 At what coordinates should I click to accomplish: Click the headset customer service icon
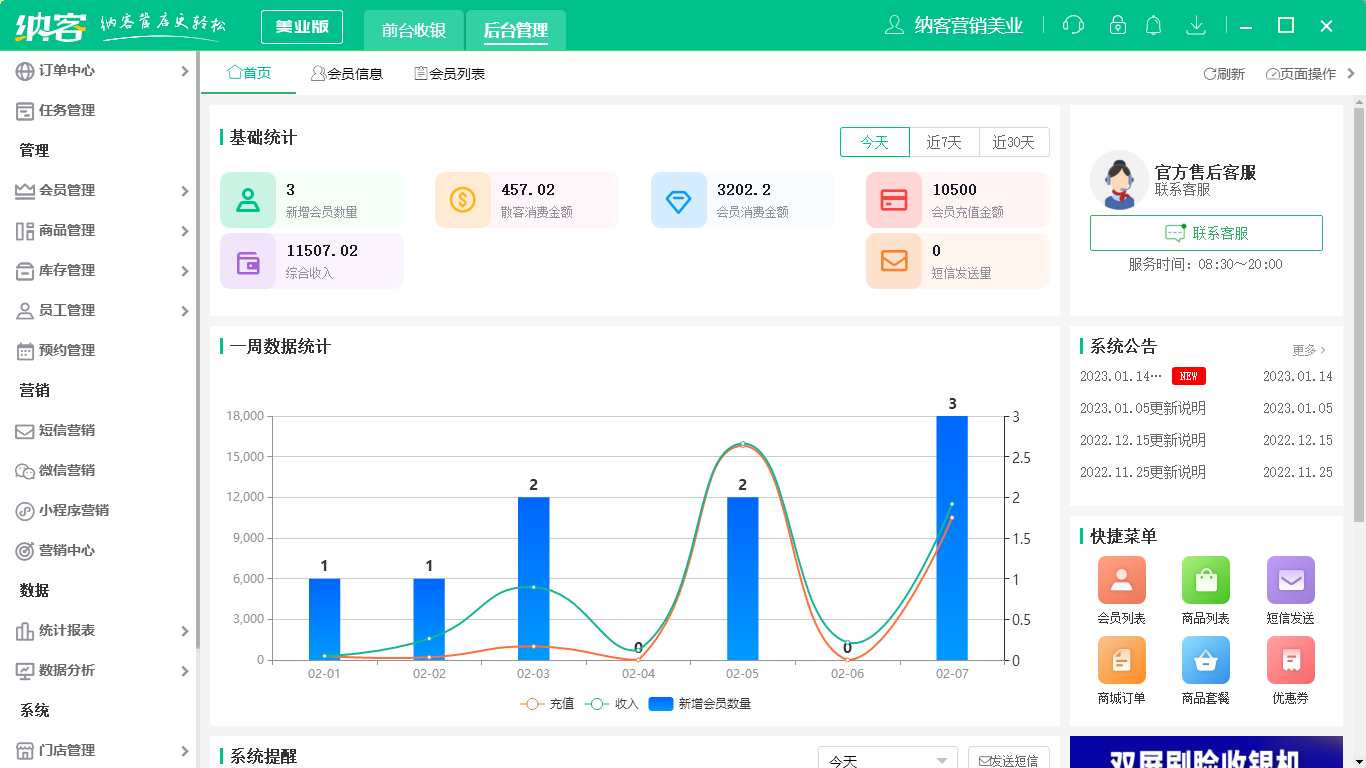[1073, 25]
